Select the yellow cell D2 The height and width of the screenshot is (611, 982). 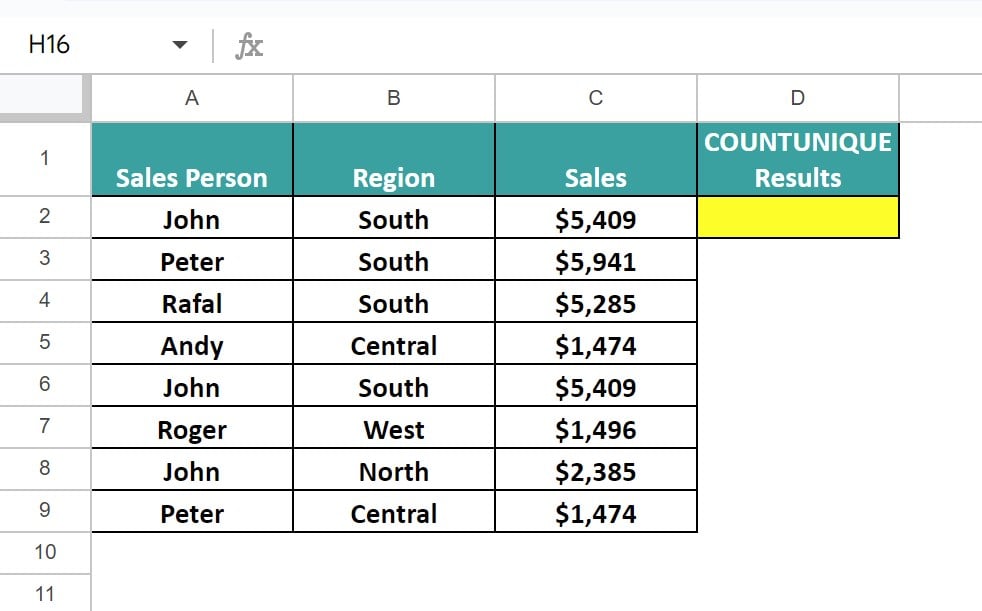point(798,217)
